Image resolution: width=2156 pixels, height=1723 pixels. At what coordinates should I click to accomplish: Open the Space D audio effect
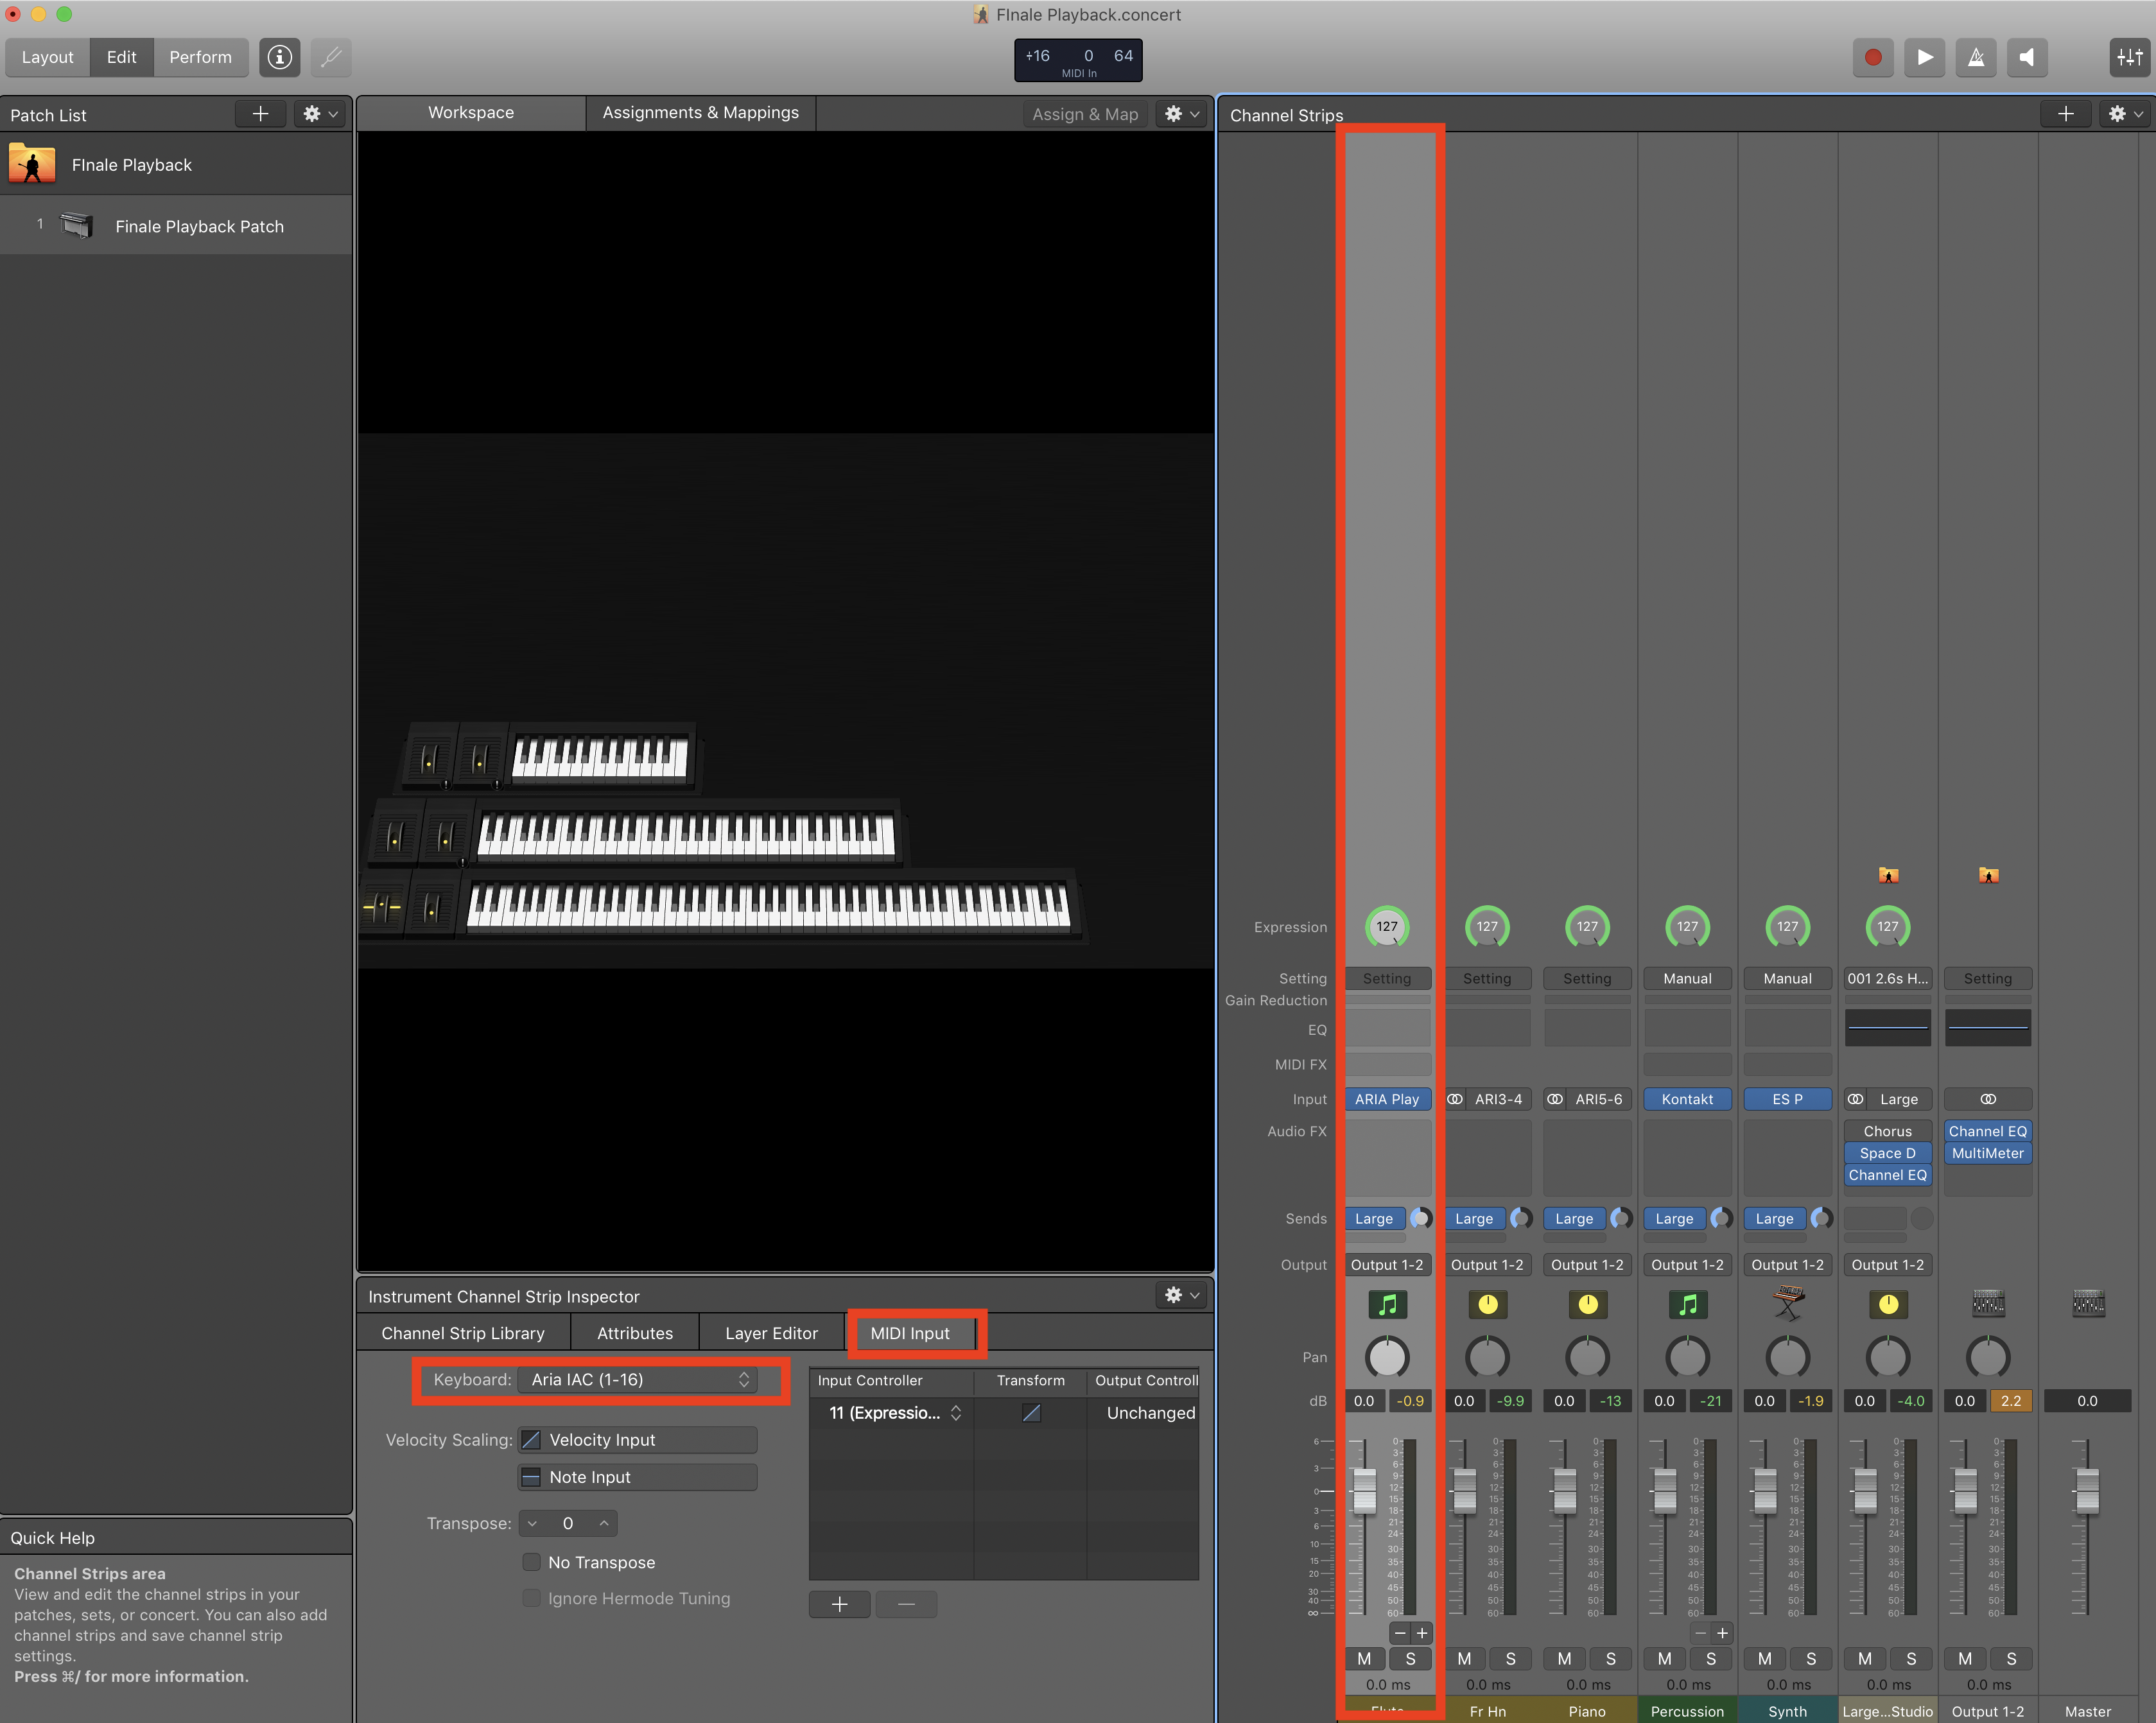coord(1888,1153)
